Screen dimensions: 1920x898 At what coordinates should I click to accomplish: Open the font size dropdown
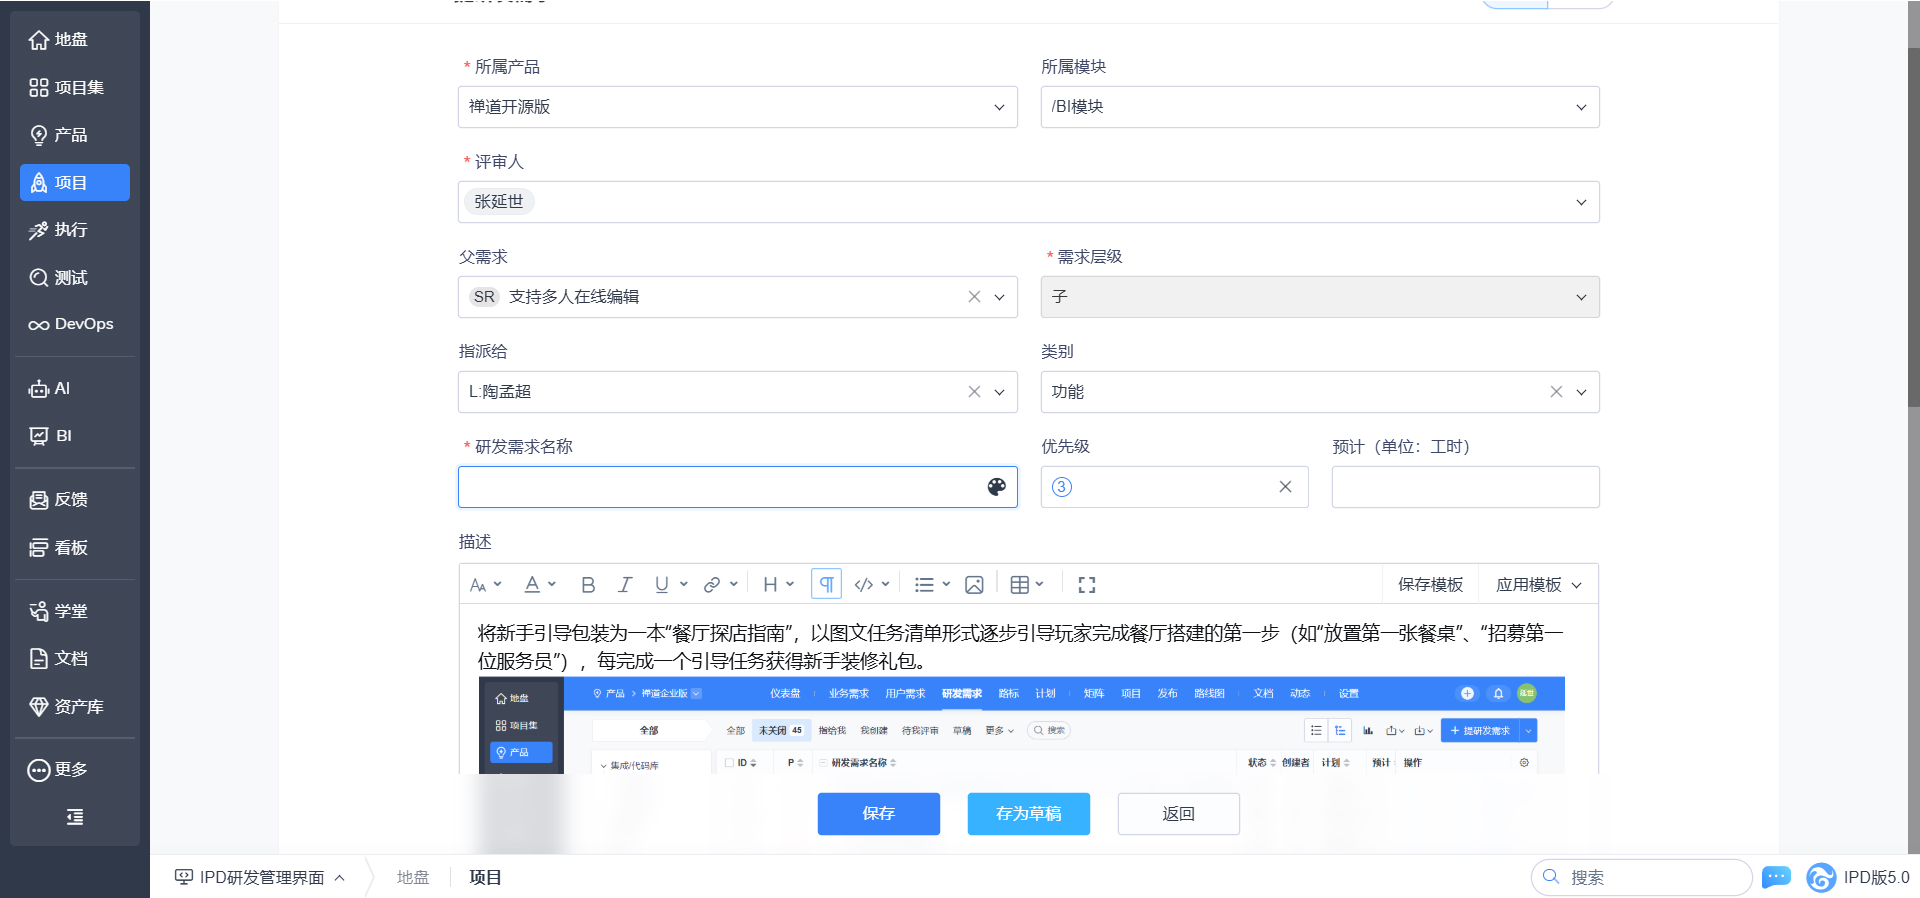click(485, 585)
